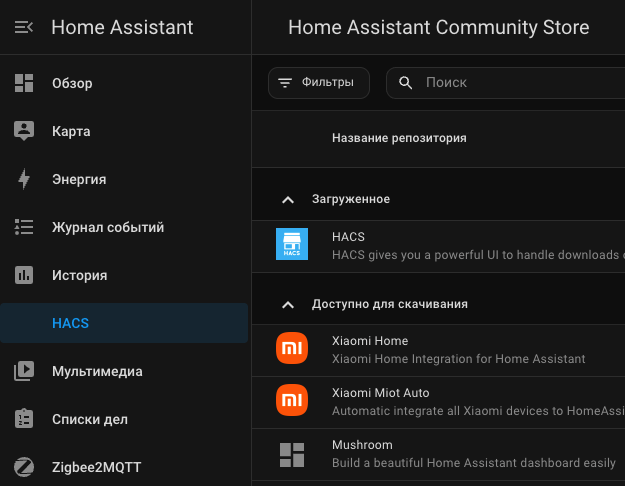This screenshot has height=486, width=625.
Task: Collapse the Доступно для скачивания chevron
Action: pos(288,305)
